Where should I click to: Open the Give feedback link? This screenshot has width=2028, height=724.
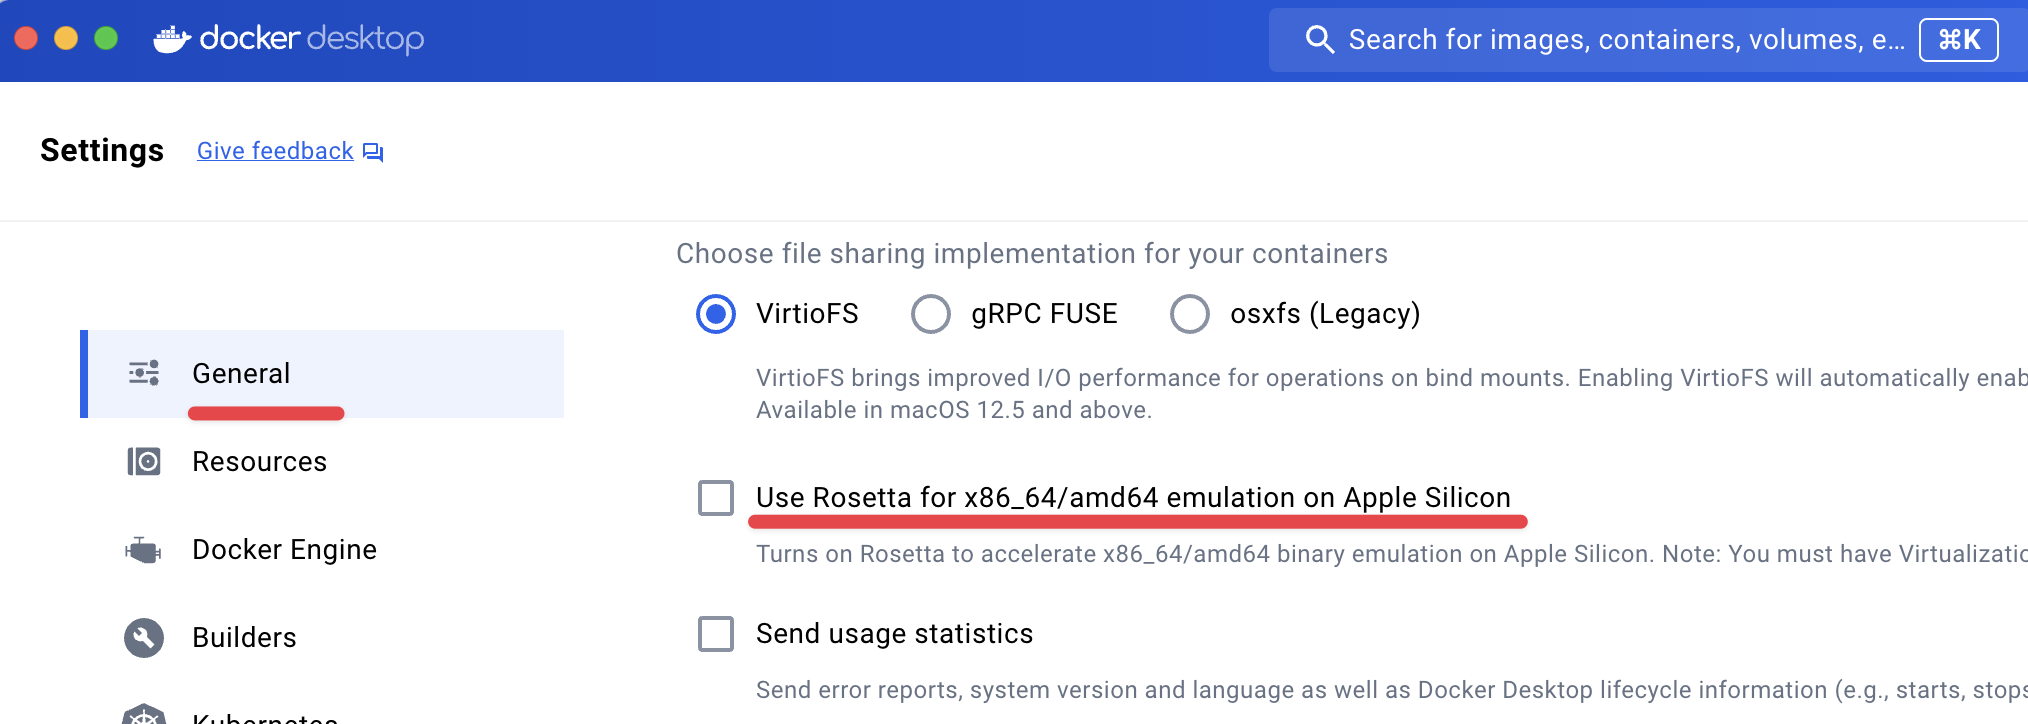[275, 151]
